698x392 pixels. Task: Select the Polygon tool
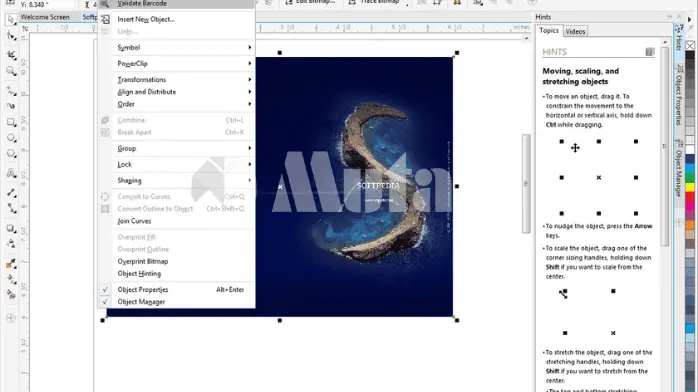pos(11,154)
